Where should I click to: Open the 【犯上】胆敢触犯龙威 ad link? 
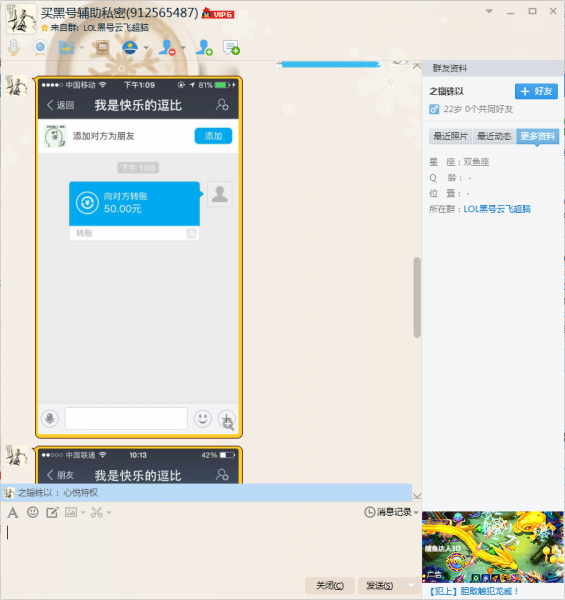click(x=474, y=592)
